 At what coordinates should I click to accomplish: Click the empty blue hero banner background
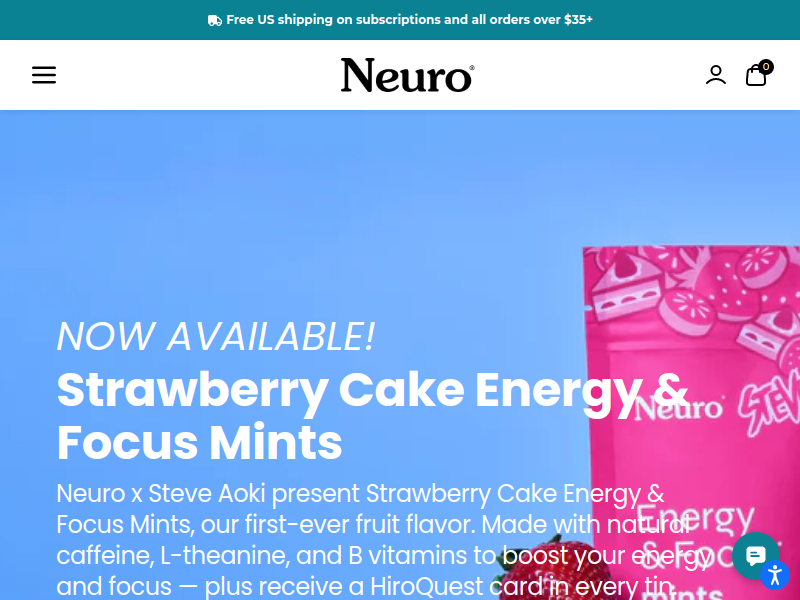coord(306,204)
